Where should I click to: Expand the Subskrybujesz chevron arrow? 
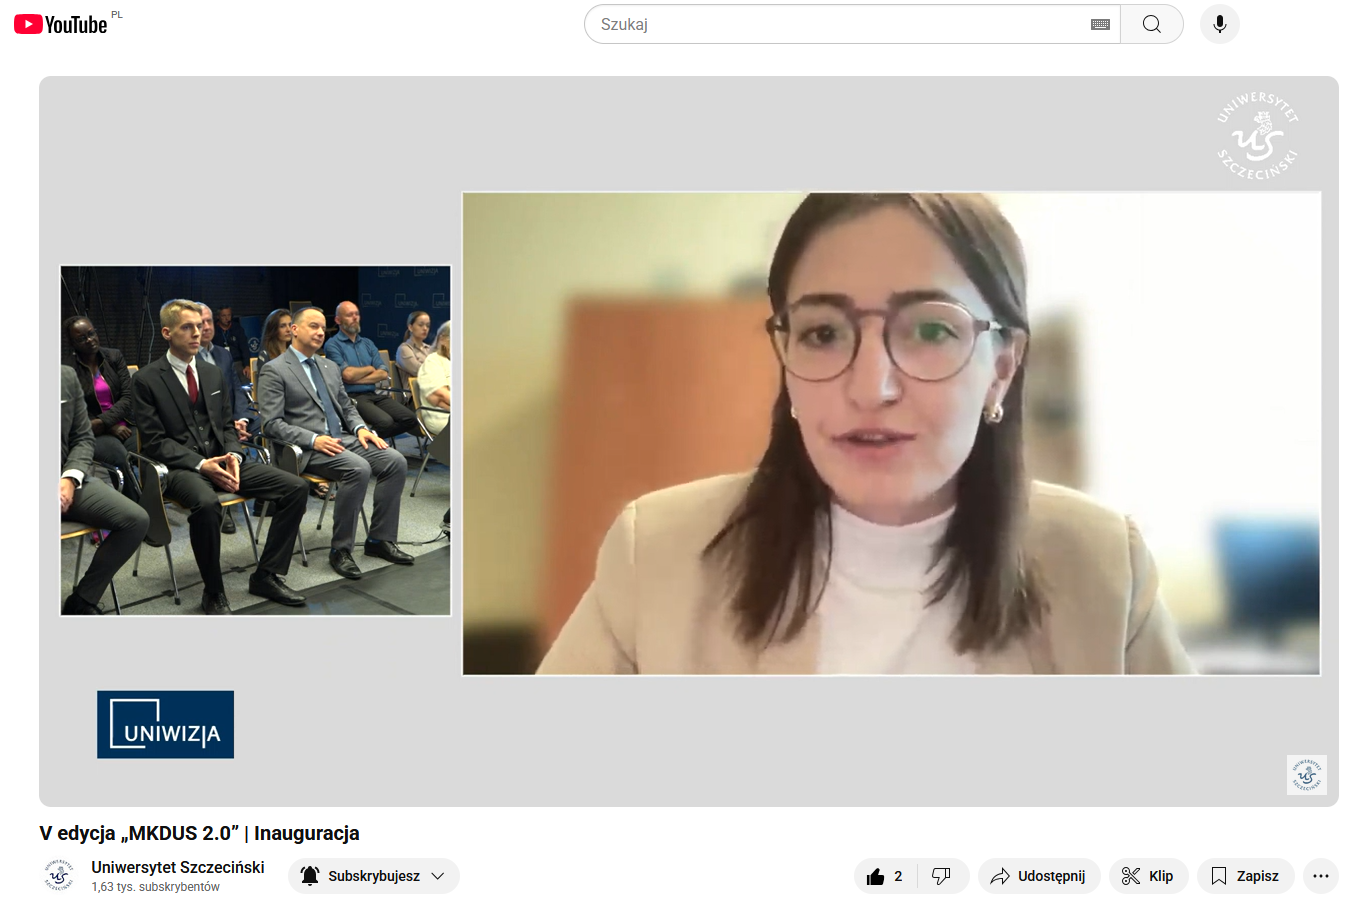click(x=438, y=876)
